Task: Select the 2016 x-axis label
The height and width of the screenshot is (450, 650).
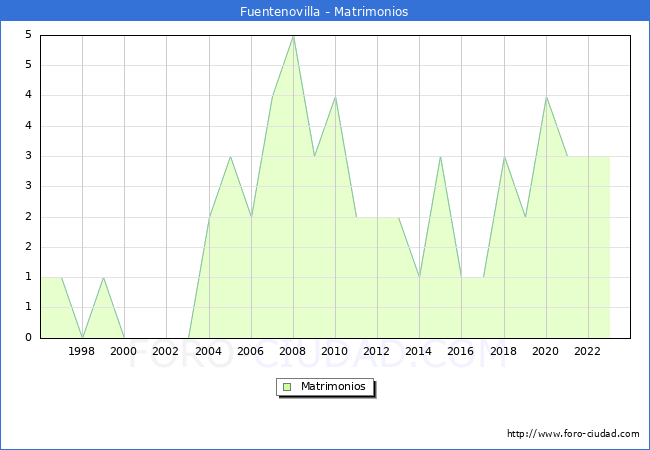Action: click(461, 351)
